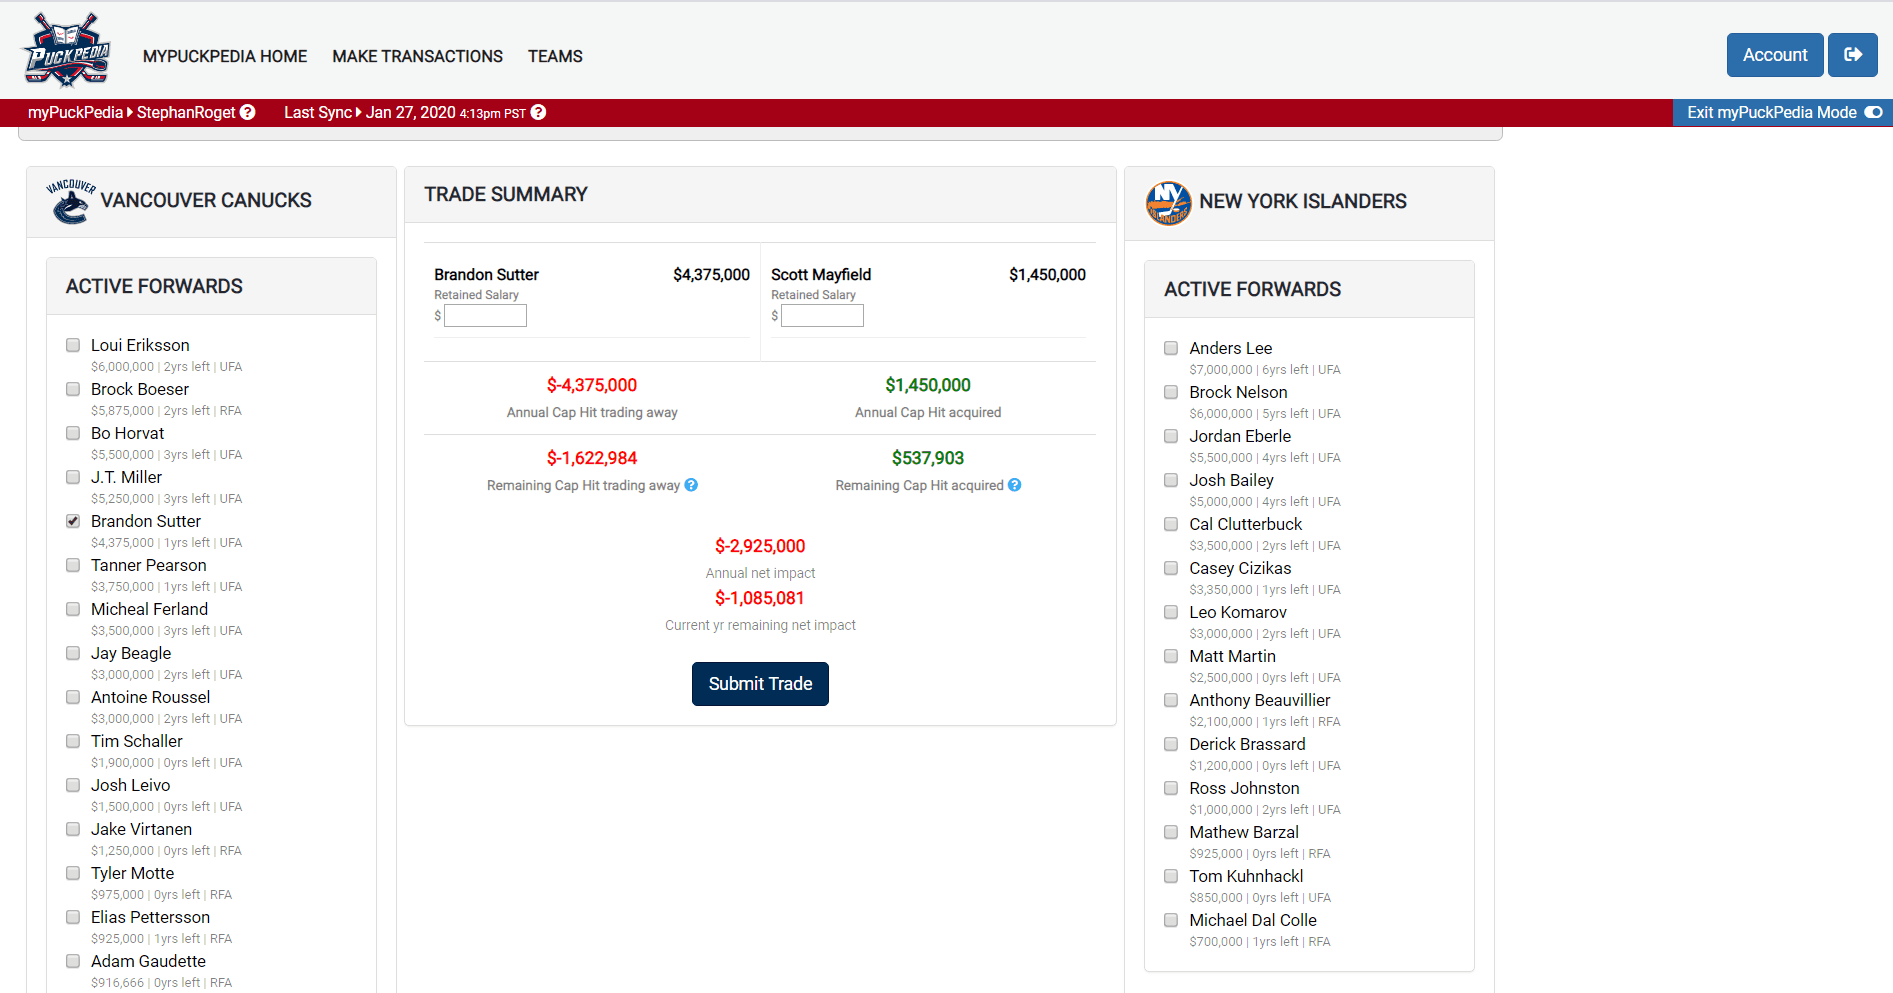Uncheck the Brandon Sutter checkbox
The height and width of the screenshot is (993, 1893).
coord(73,521)
